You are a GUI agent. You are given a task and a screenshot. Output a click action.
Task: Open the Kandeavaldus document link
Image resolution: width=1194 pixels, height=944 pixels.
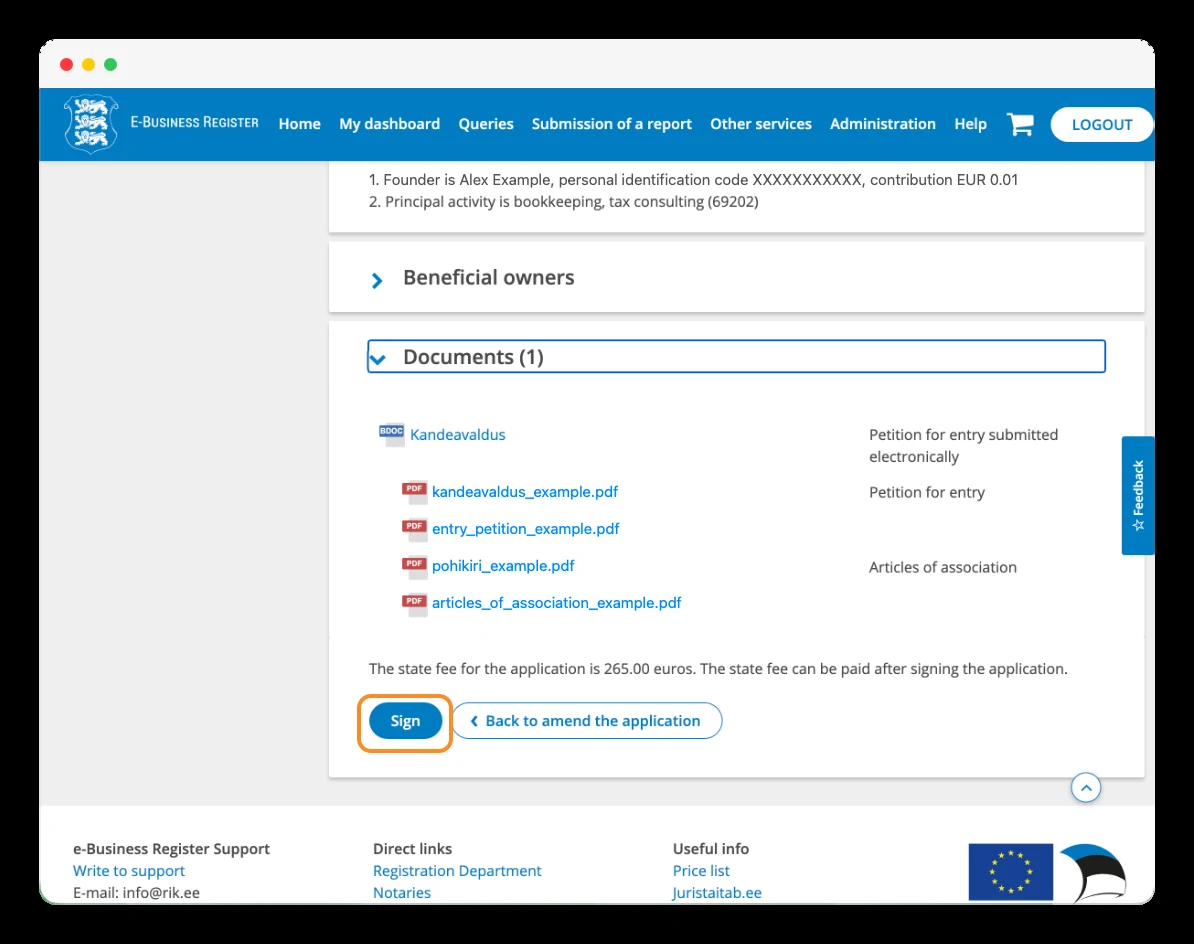(x=458, y=435)
